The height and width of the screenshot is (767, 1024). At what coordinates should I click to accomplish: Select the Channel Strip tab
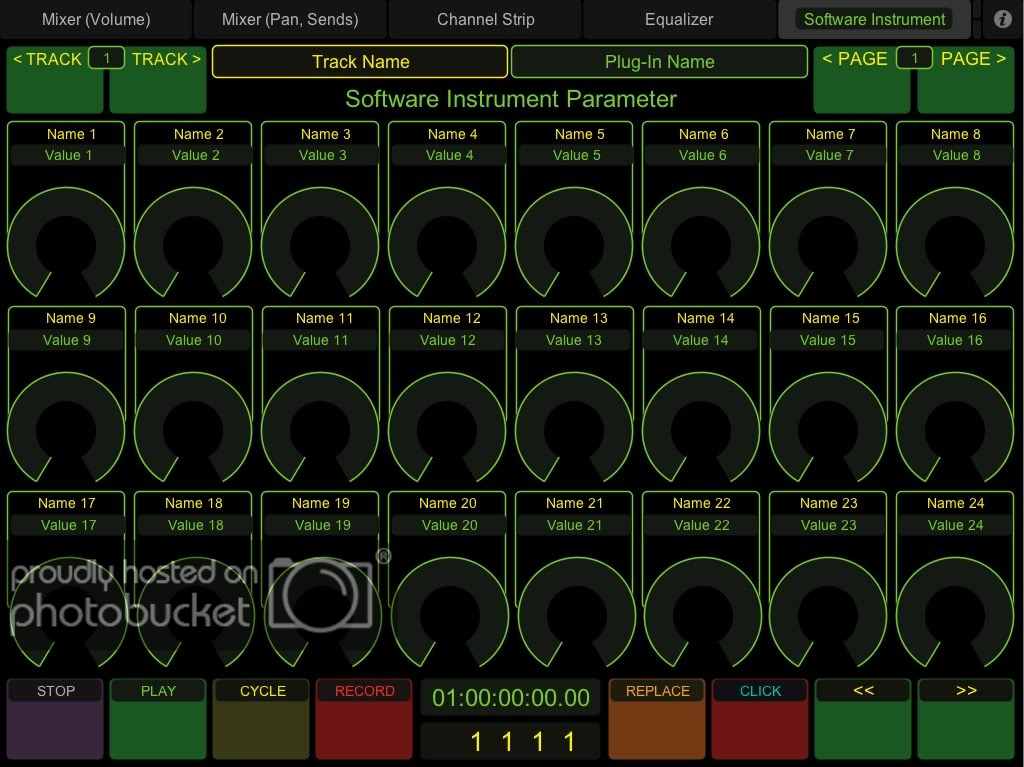pos(485,19)
